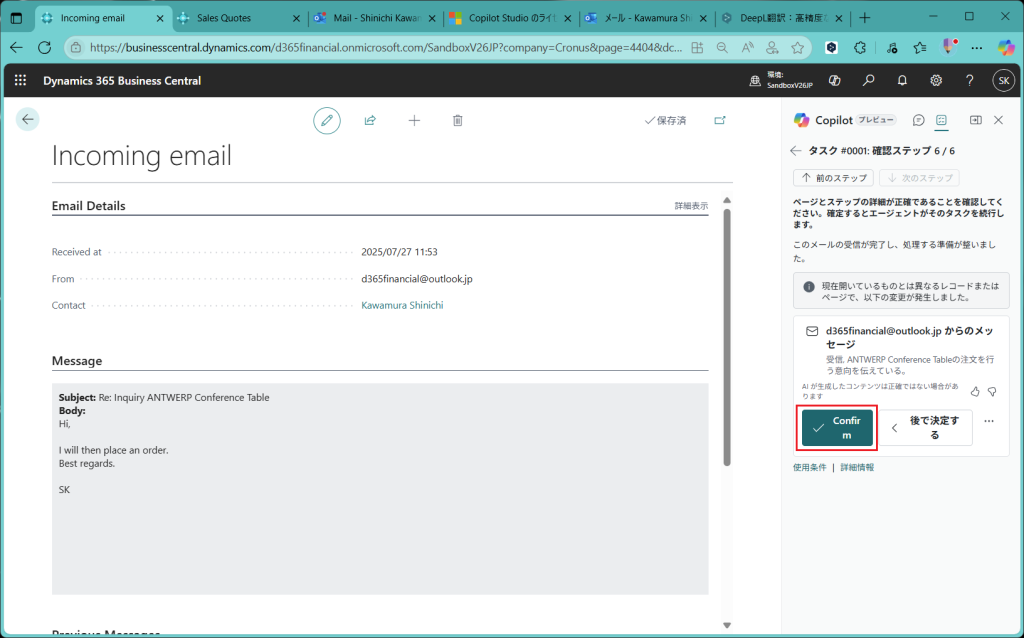Open the Business Central search magnifier
Image resolution: width=1024 pixels, height=638 pixels.
pos(868,80)
